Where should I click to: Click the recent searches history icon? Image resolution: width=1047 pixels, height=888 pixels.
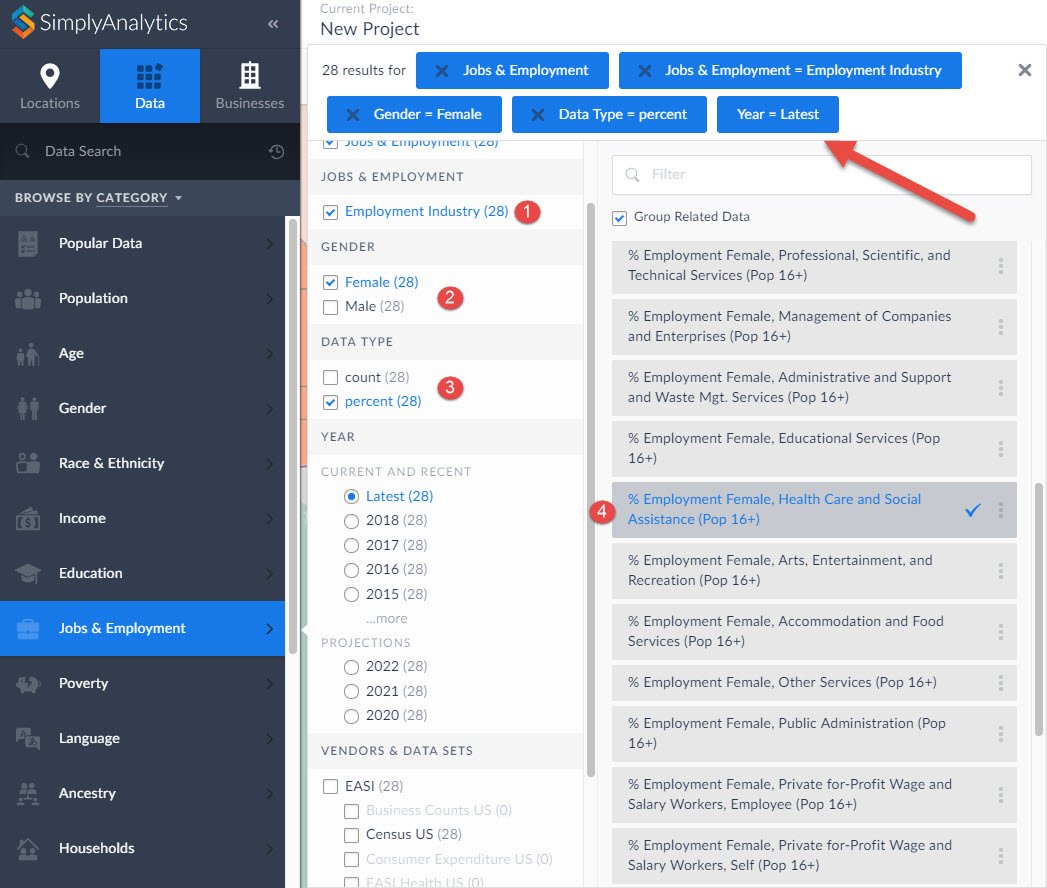coord(274,150)
